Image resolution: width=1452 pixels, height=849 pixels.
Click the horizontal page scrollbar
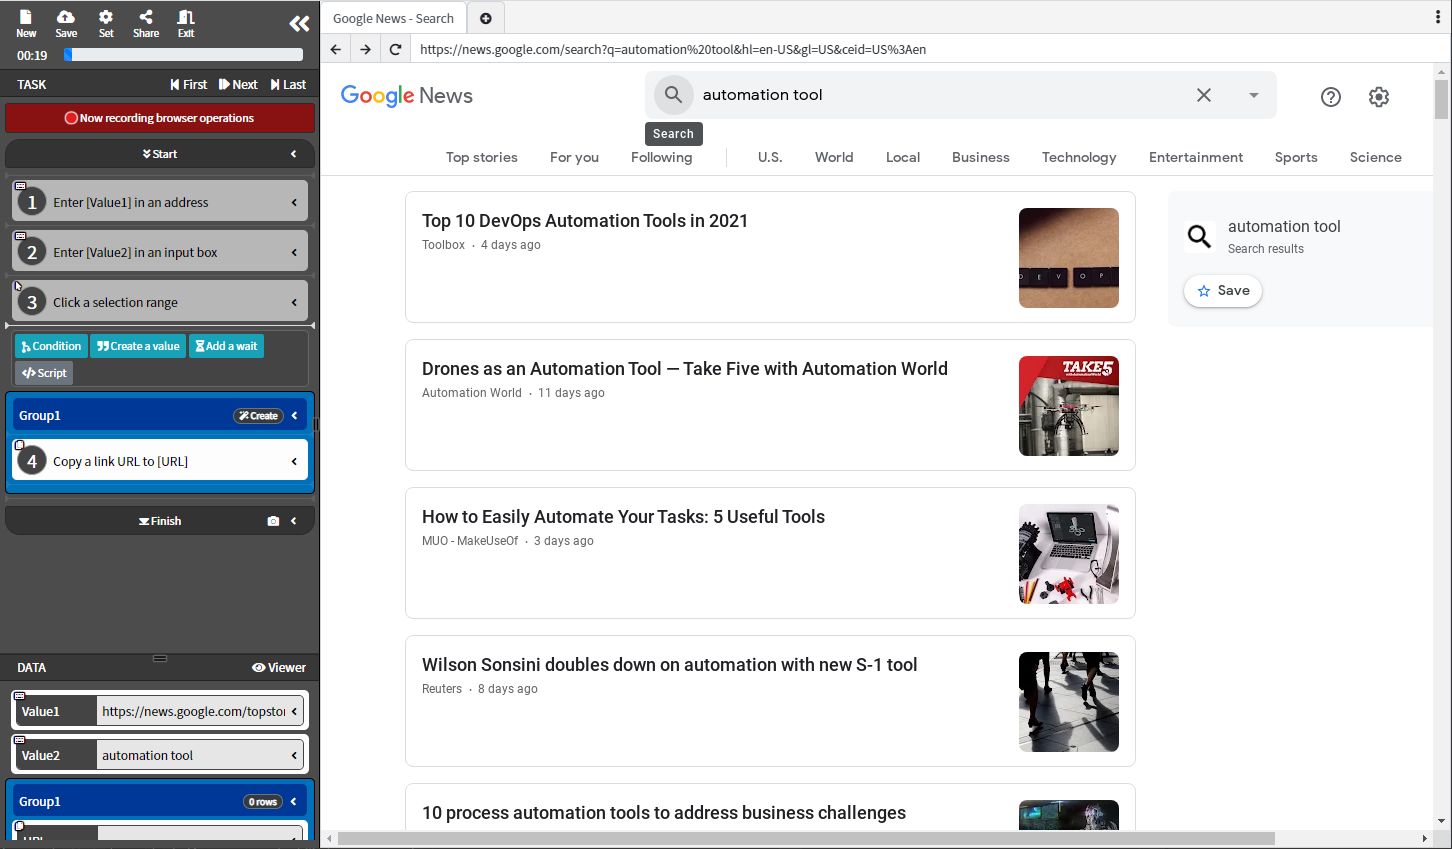[x=806, y=838]
